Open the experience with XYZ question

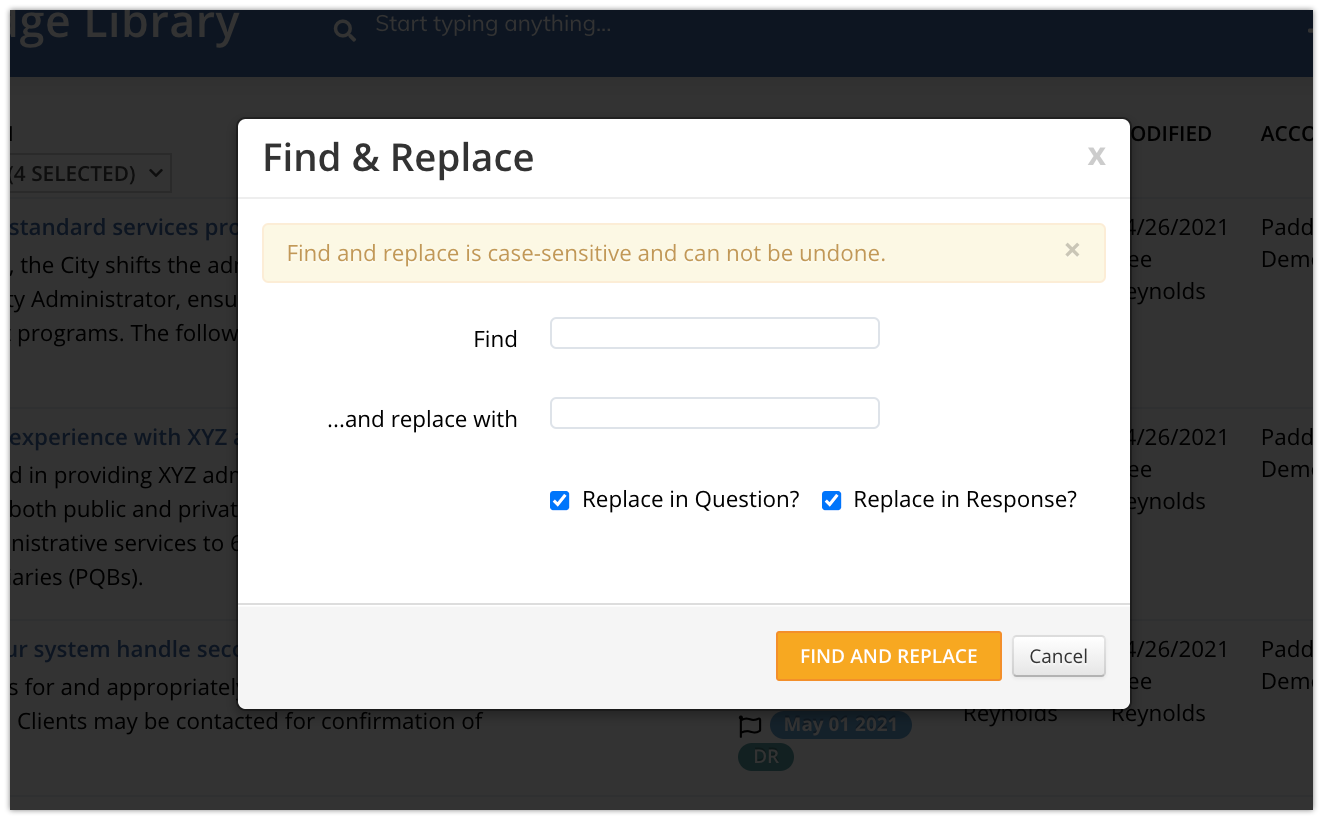click(x=123, y=437)
